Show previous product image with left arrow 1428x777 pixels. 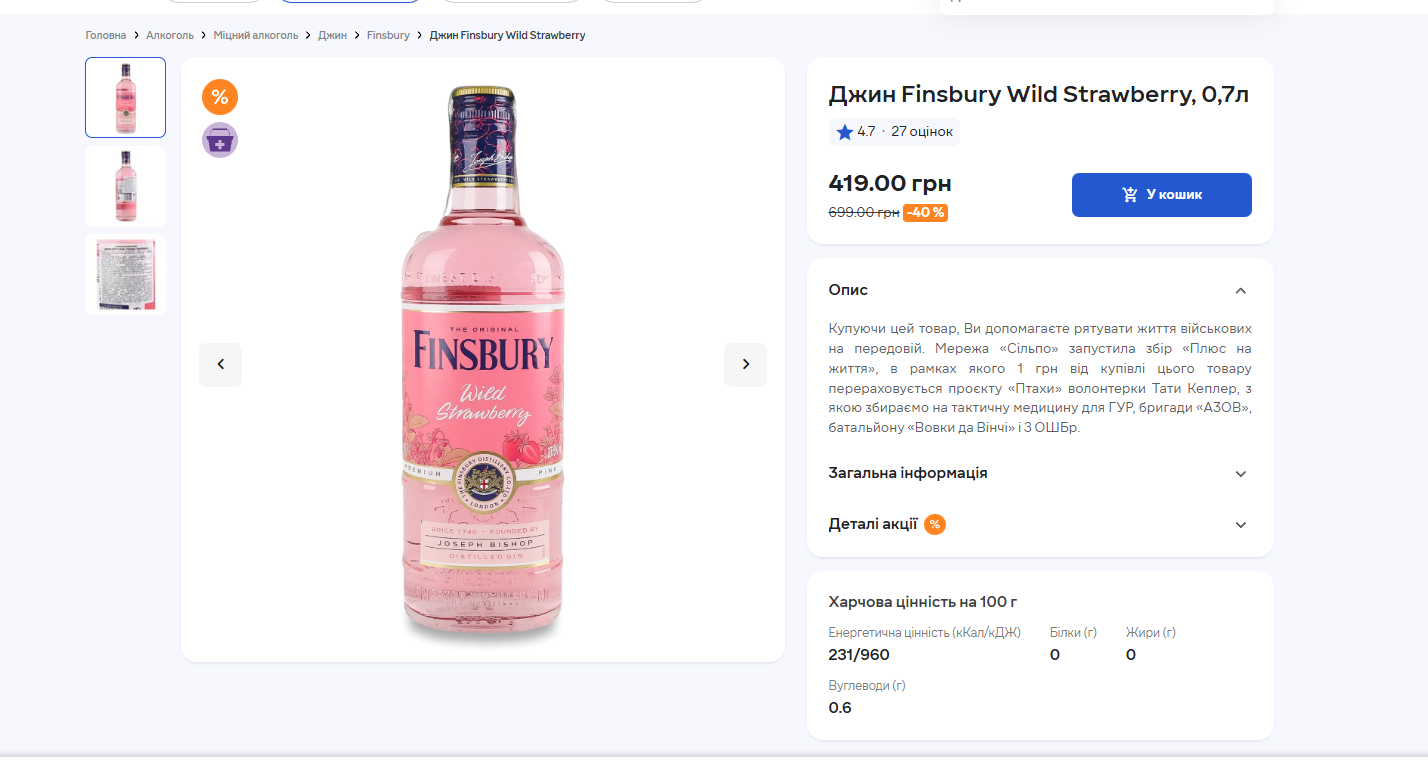click(220, 365)
